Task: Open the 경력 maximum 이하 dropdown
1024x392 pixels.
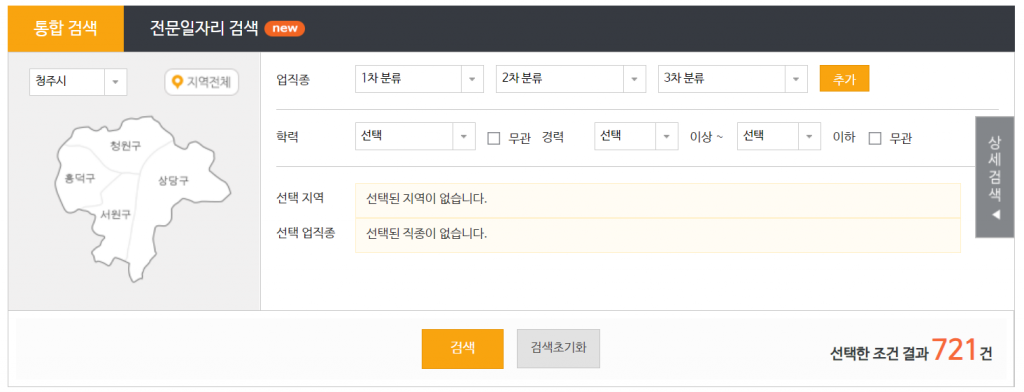Action: point(778,137)
